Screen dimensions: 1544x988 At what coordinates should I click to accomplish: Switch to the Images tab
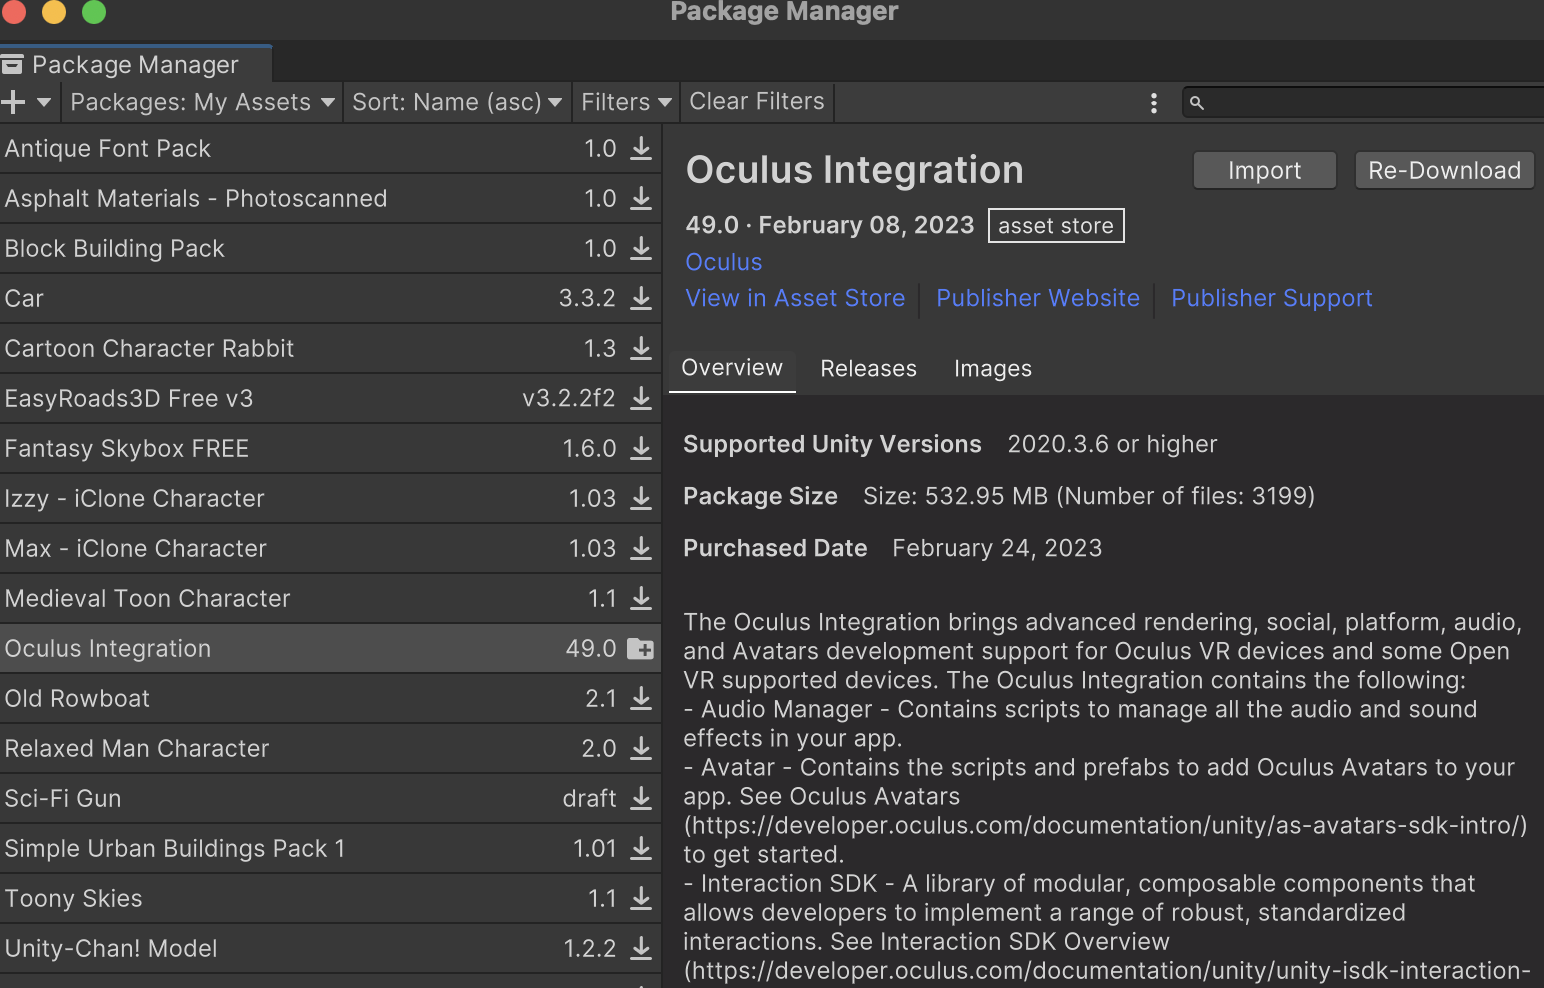click(992, 368)
